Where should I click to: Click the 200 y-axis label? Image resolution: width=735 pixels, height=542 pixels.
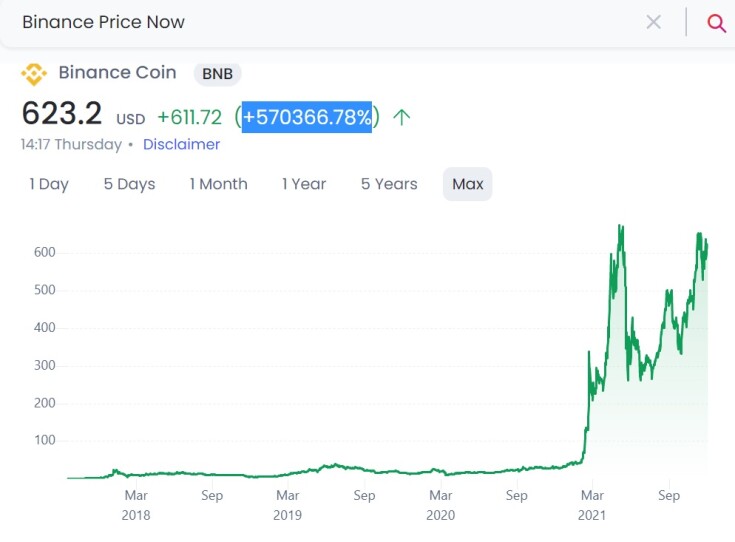45,403
